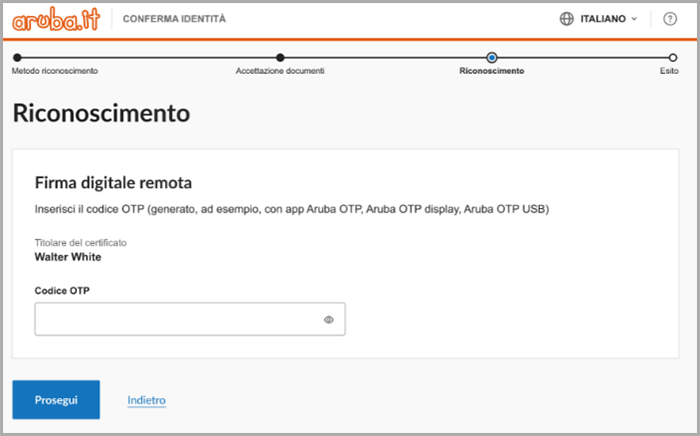This screenshot has height=436, width=700.
Task: Click the Metodo riconoscimento step label
Action: (55, 71)
